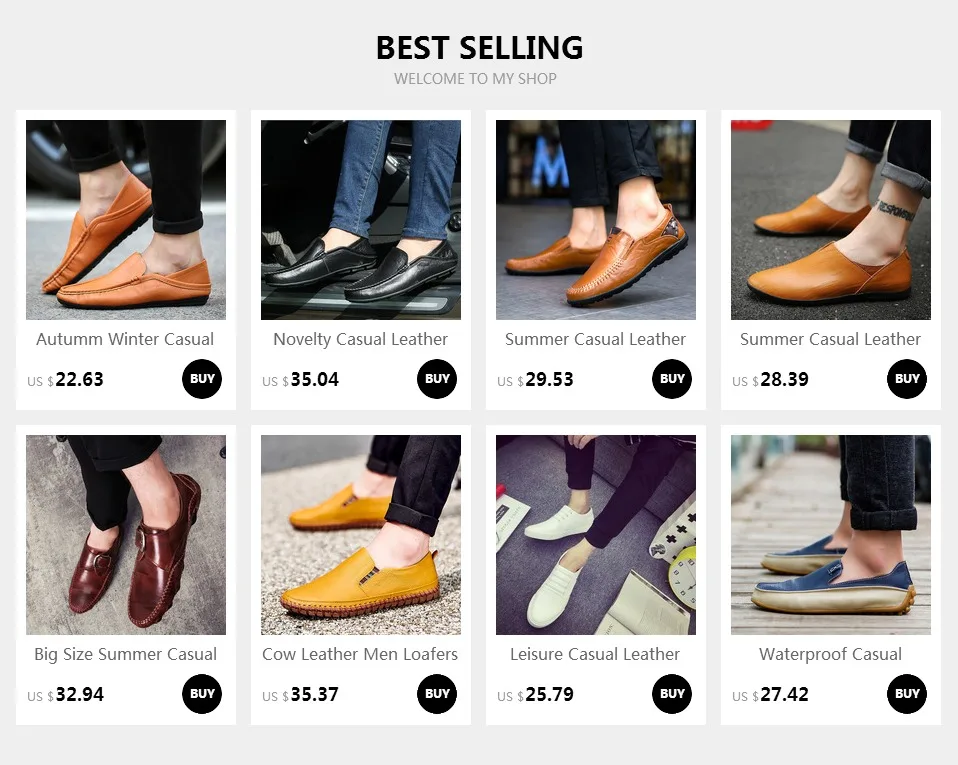Open the white sneakers product image
Viewport: 958px width, 765px height.
tap(596, 535)
